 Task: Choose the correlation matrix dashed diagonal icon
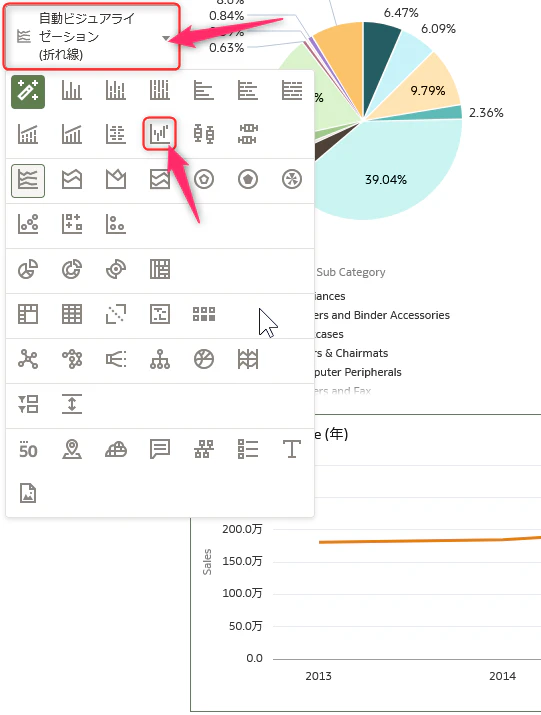pyautogui.click(x=116, y=314)
